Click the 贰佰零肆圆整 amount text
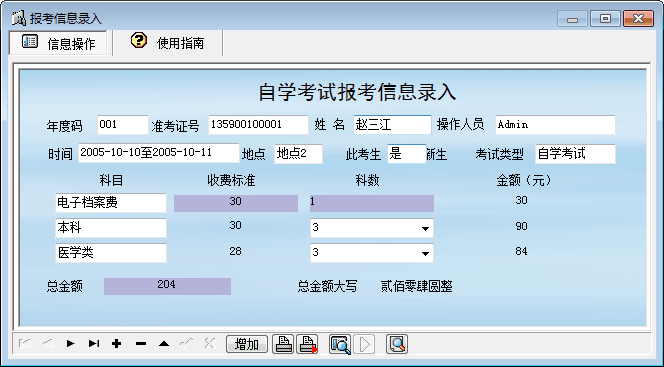This screenshot has width=664, height=367. click(417, 287)
